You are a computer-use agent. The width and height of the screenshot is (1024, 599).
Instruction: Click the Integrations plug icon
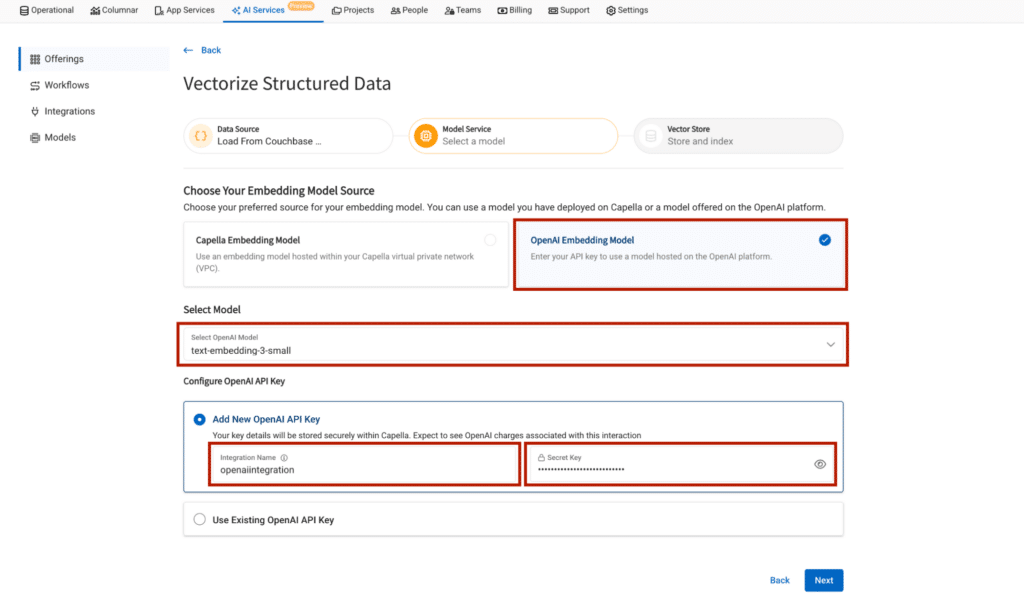coord(35,112)
